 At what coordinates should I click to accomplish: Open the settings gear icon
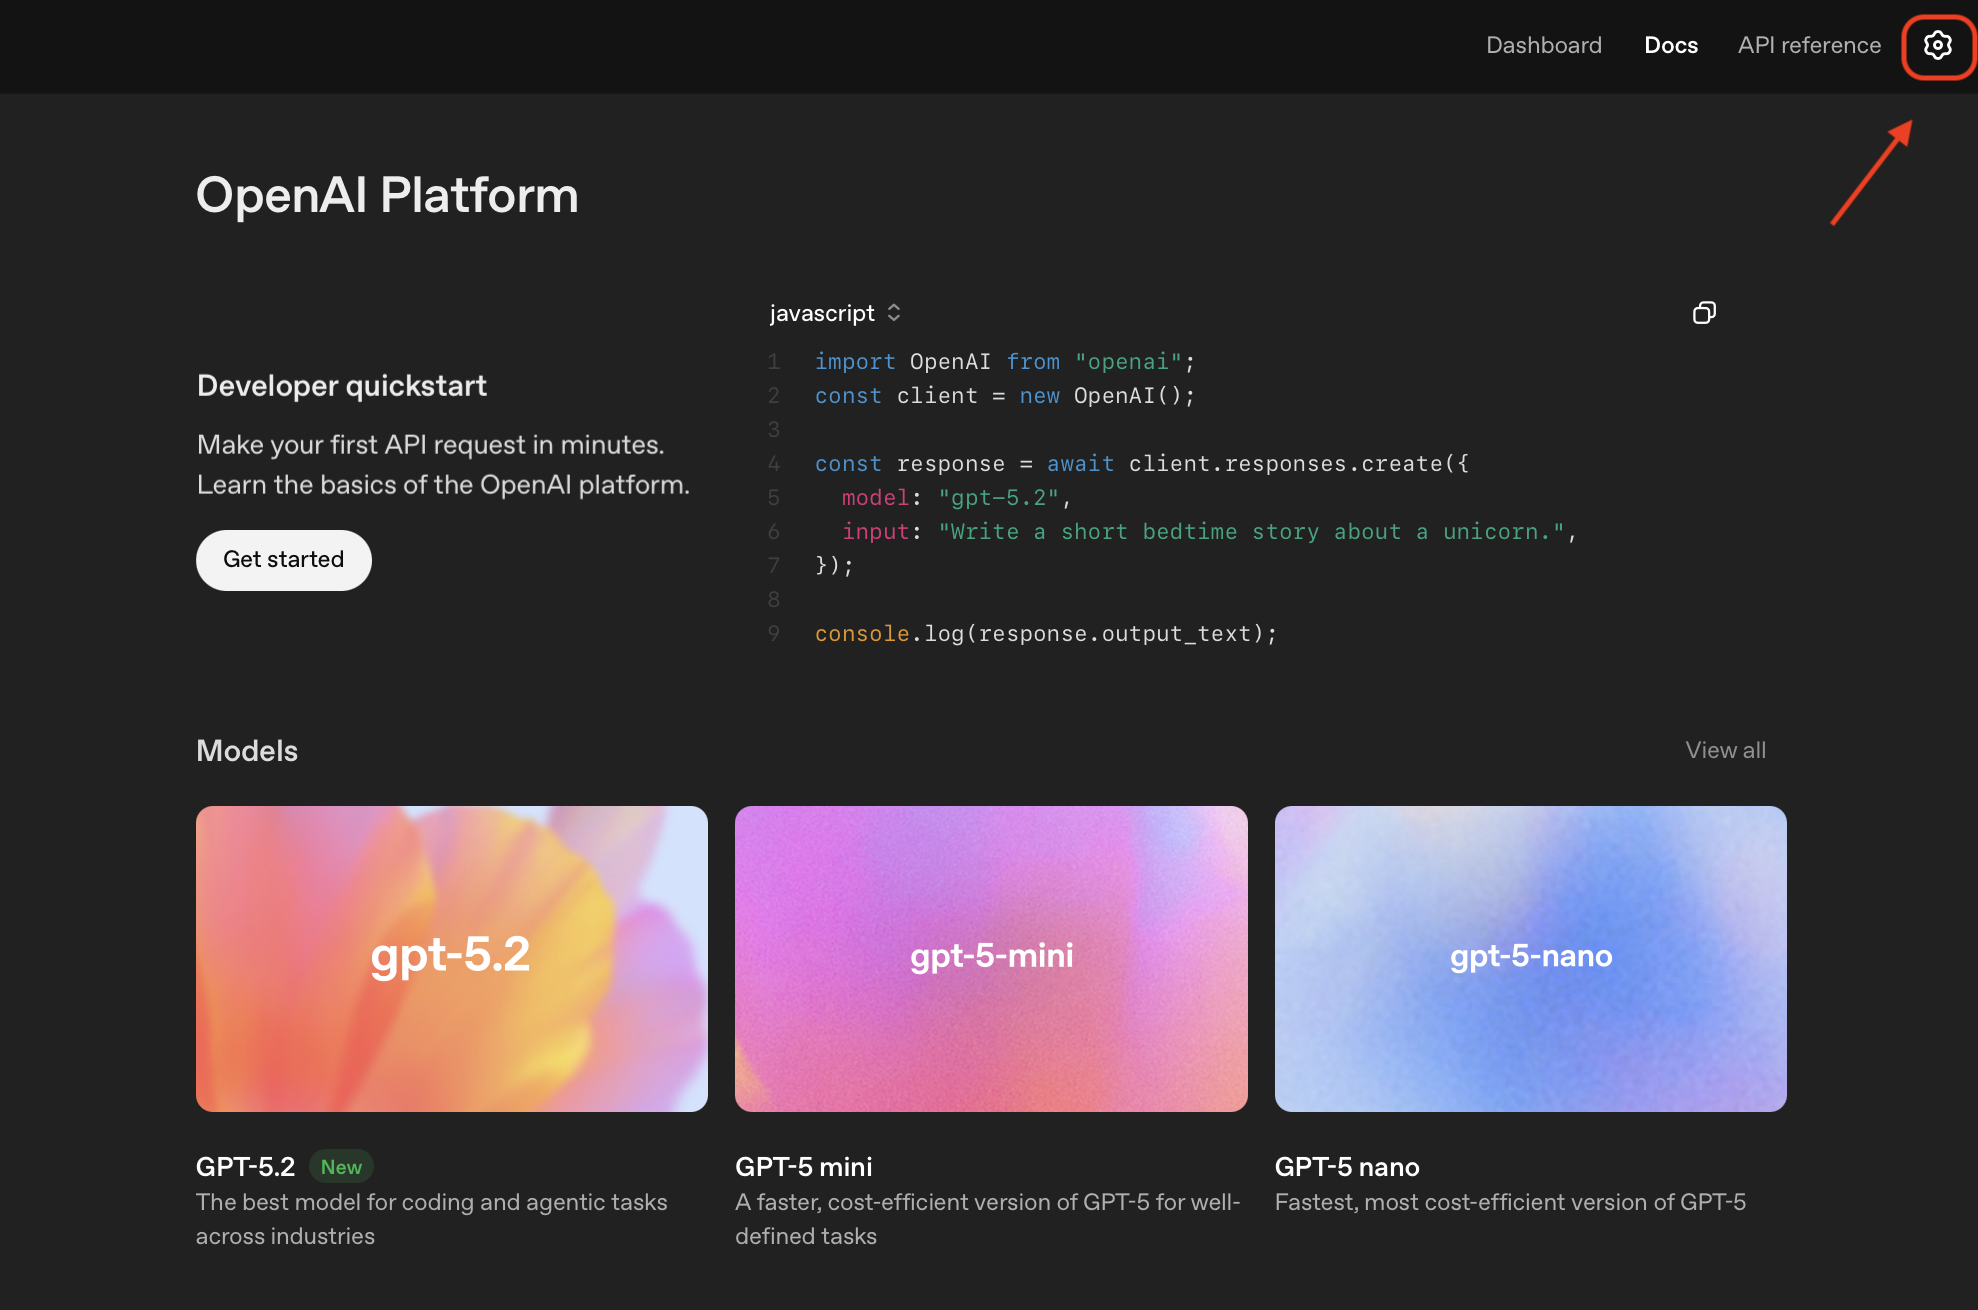pyautogui.click(x=1938, y=46)
